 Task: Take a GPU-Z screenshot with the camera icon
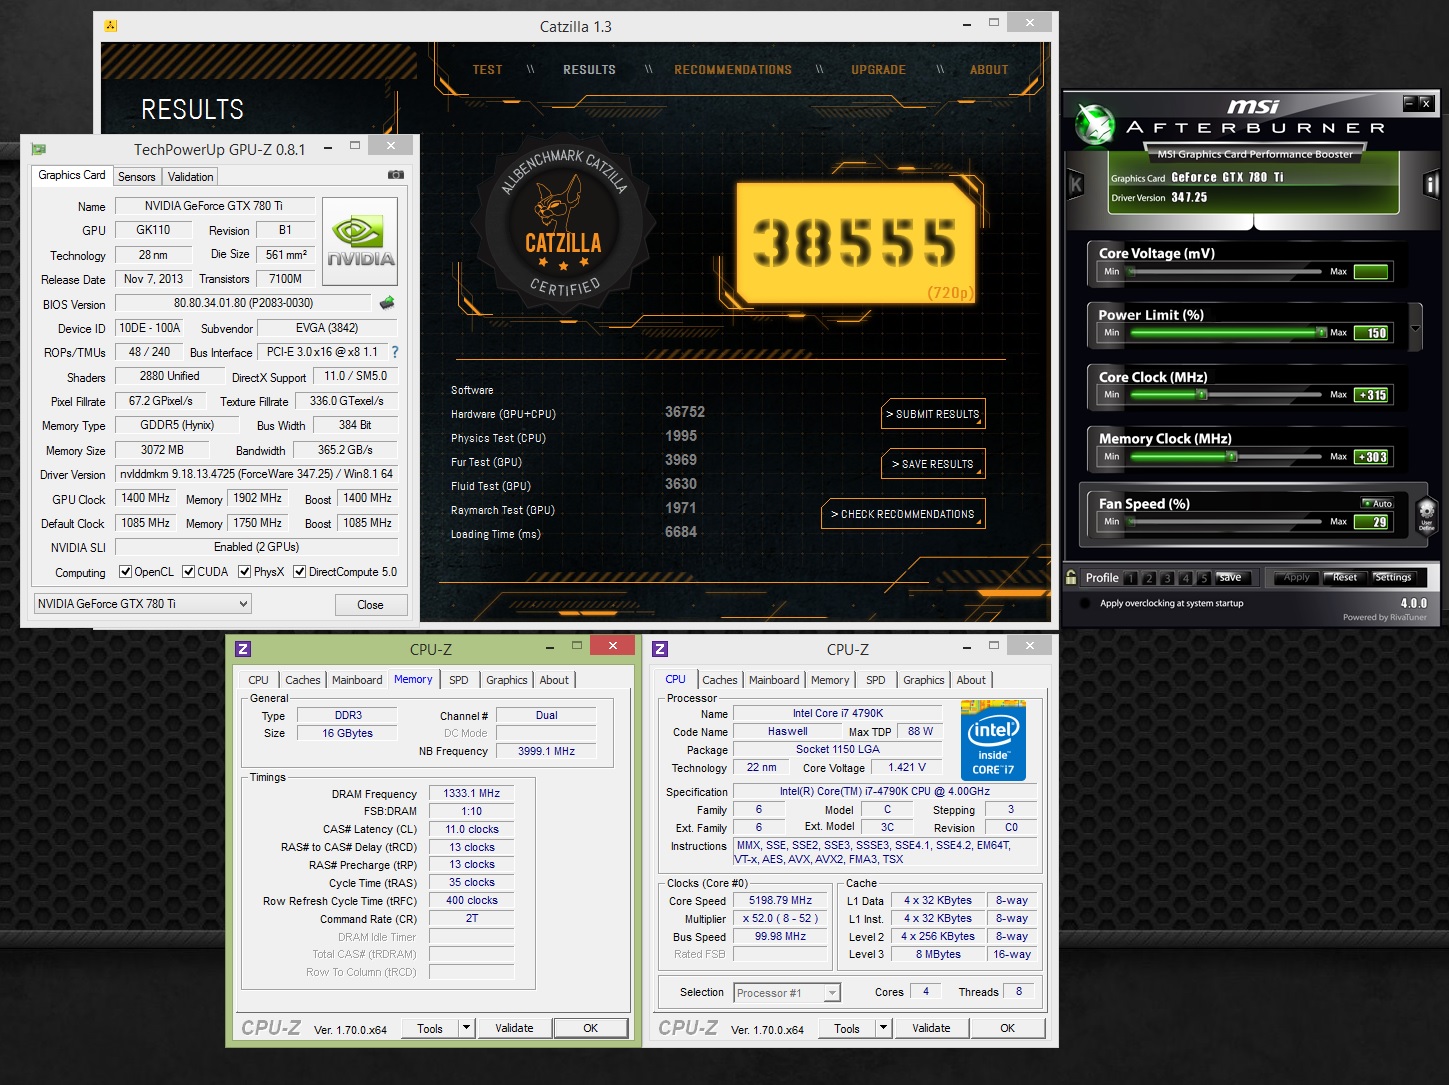click(396, 175)
